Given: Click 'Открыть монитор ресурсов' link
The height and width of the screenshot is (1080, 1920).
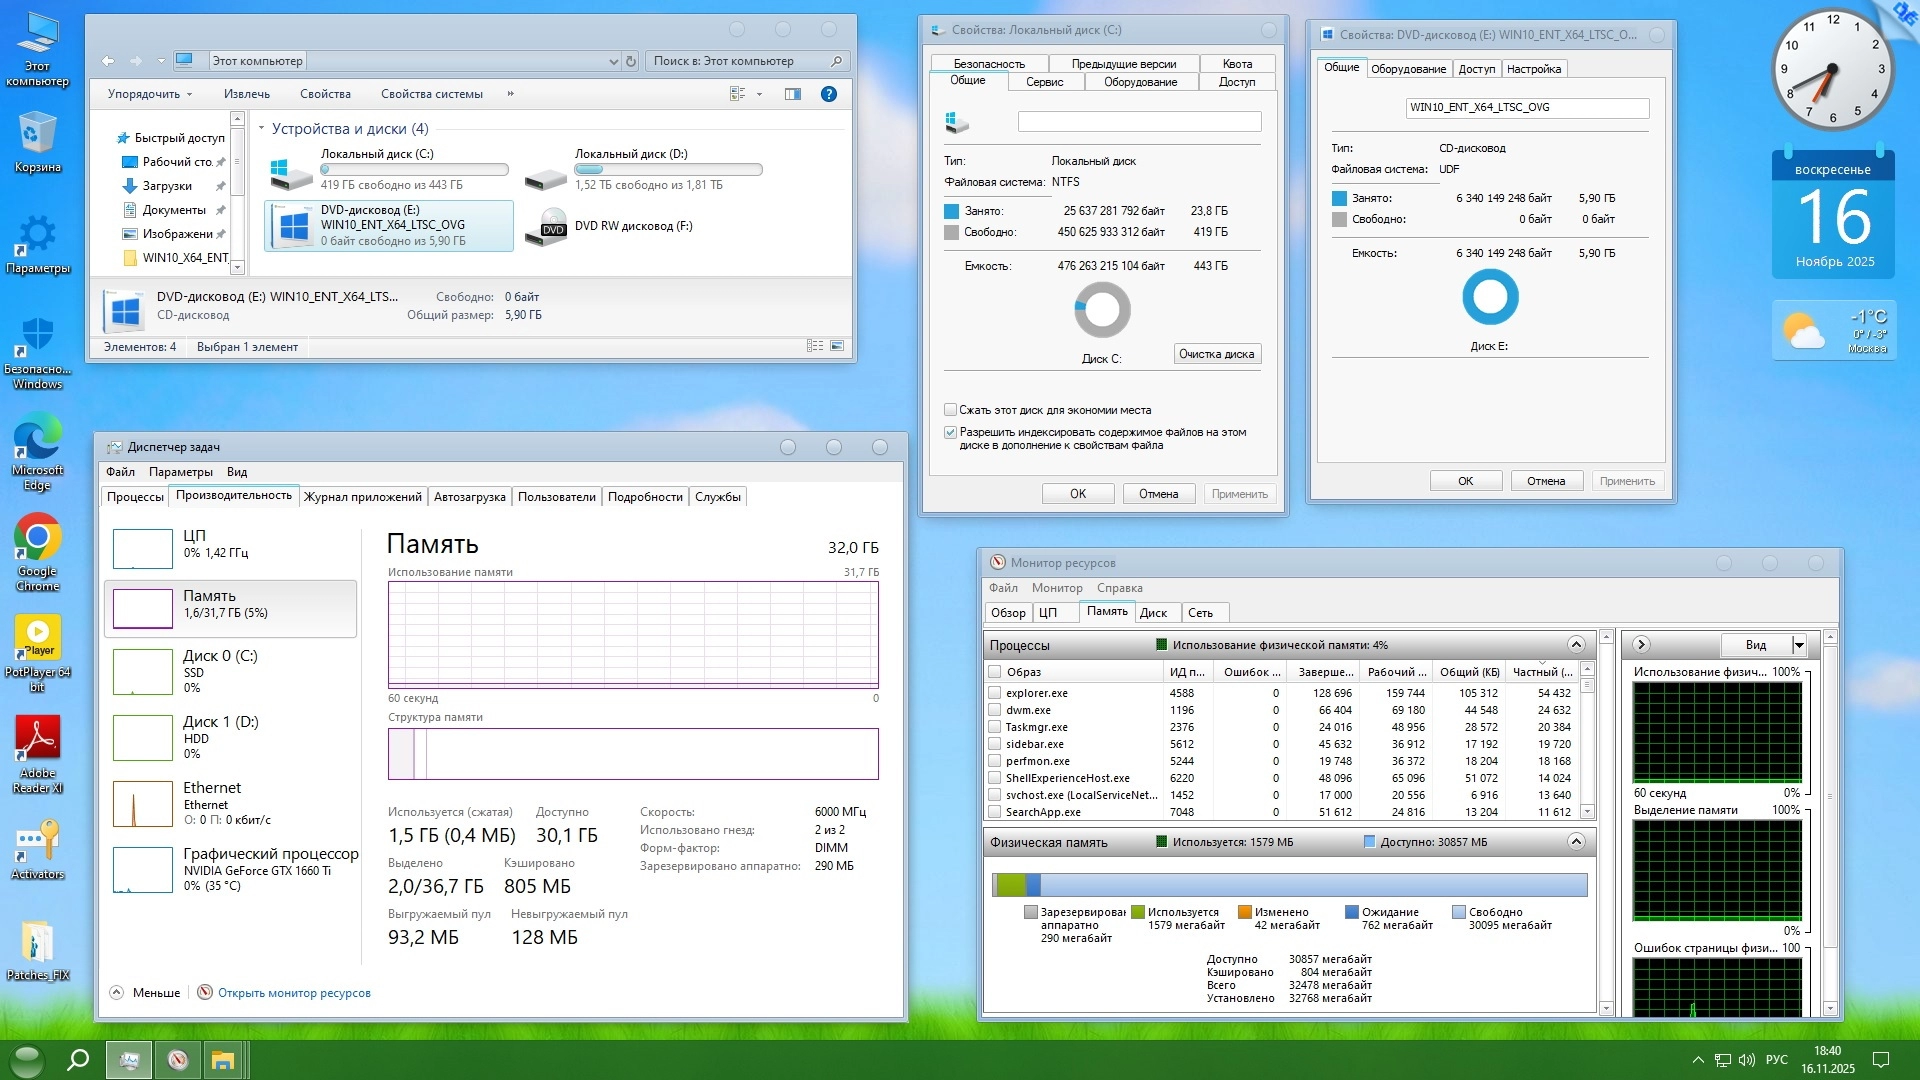Looking at the screenshot, I should pyautogui.click(x=293, y=993).
